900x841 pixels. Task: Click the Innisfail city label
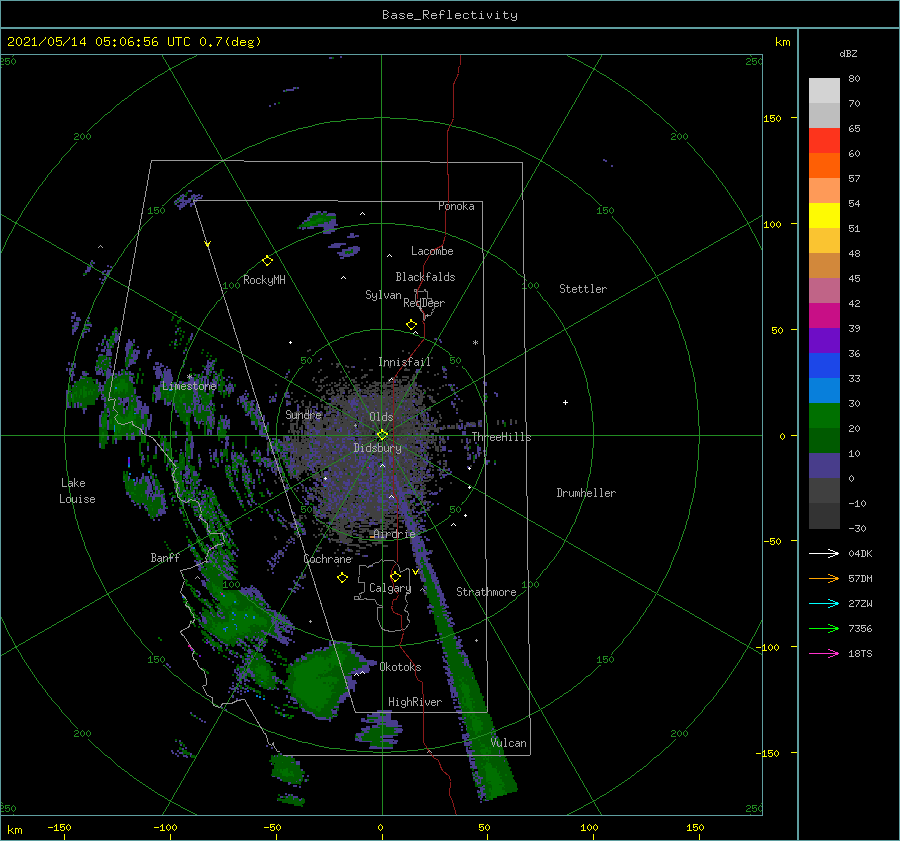pyautogui.click(x=404, y=362)
